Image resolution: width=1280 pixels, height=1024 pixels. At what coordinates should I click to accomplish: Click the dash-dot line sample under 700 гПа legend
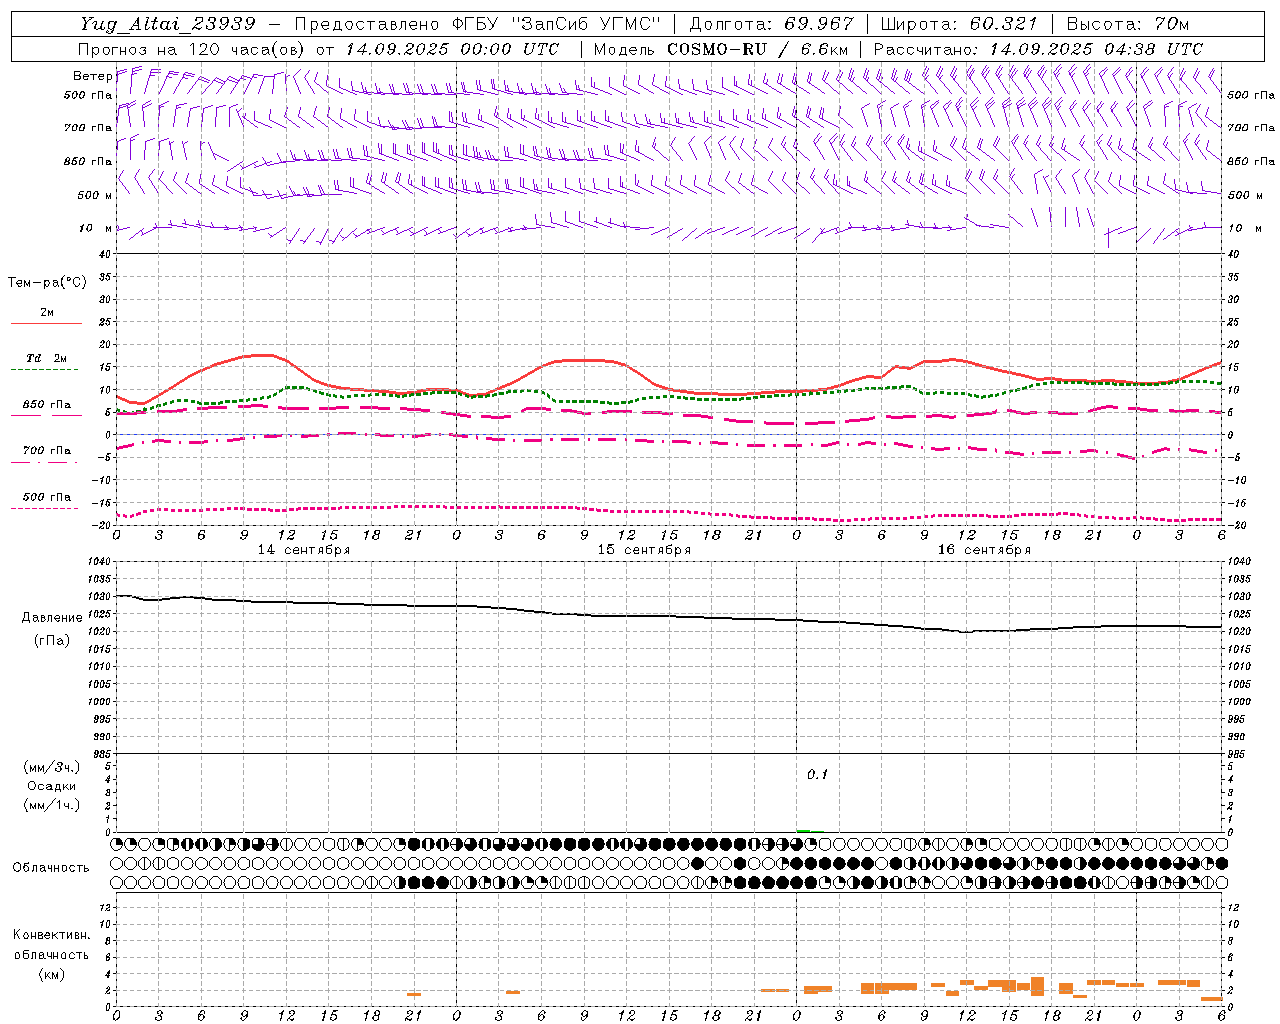tap(45, 462)
